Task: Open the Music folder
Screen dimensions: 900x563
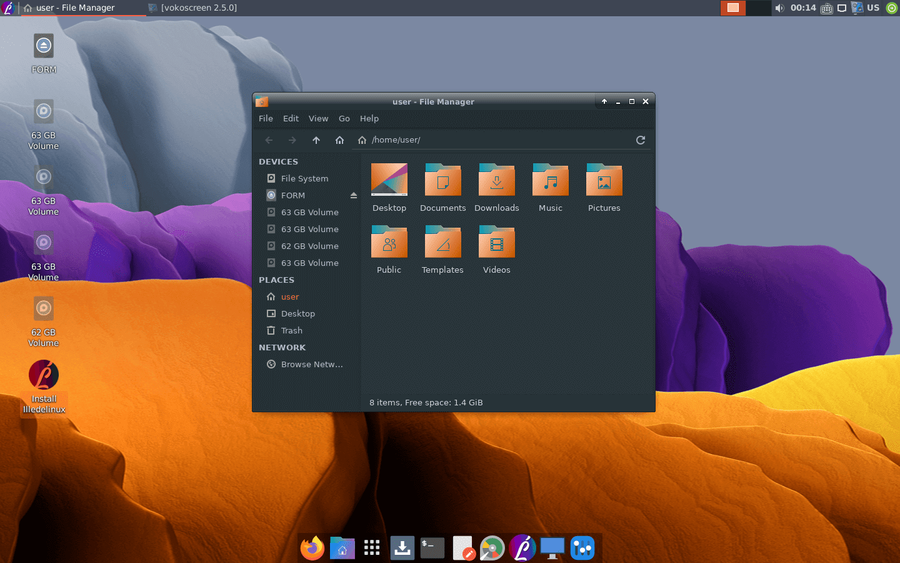Action: pyautogui.click(x=550, y=180)
